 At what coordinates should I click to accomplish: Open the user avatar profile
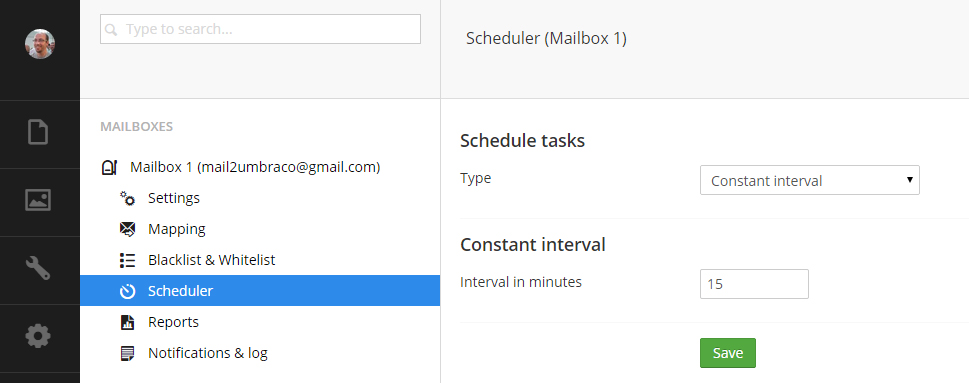click(x=40, y=44)
